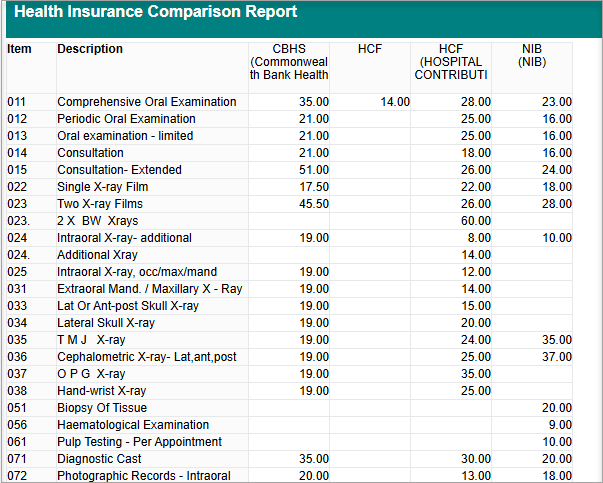This screenshot has width=603, height=483.
Task: Select the Periodic Oral Examination description
Action: (x=126, y=119)
